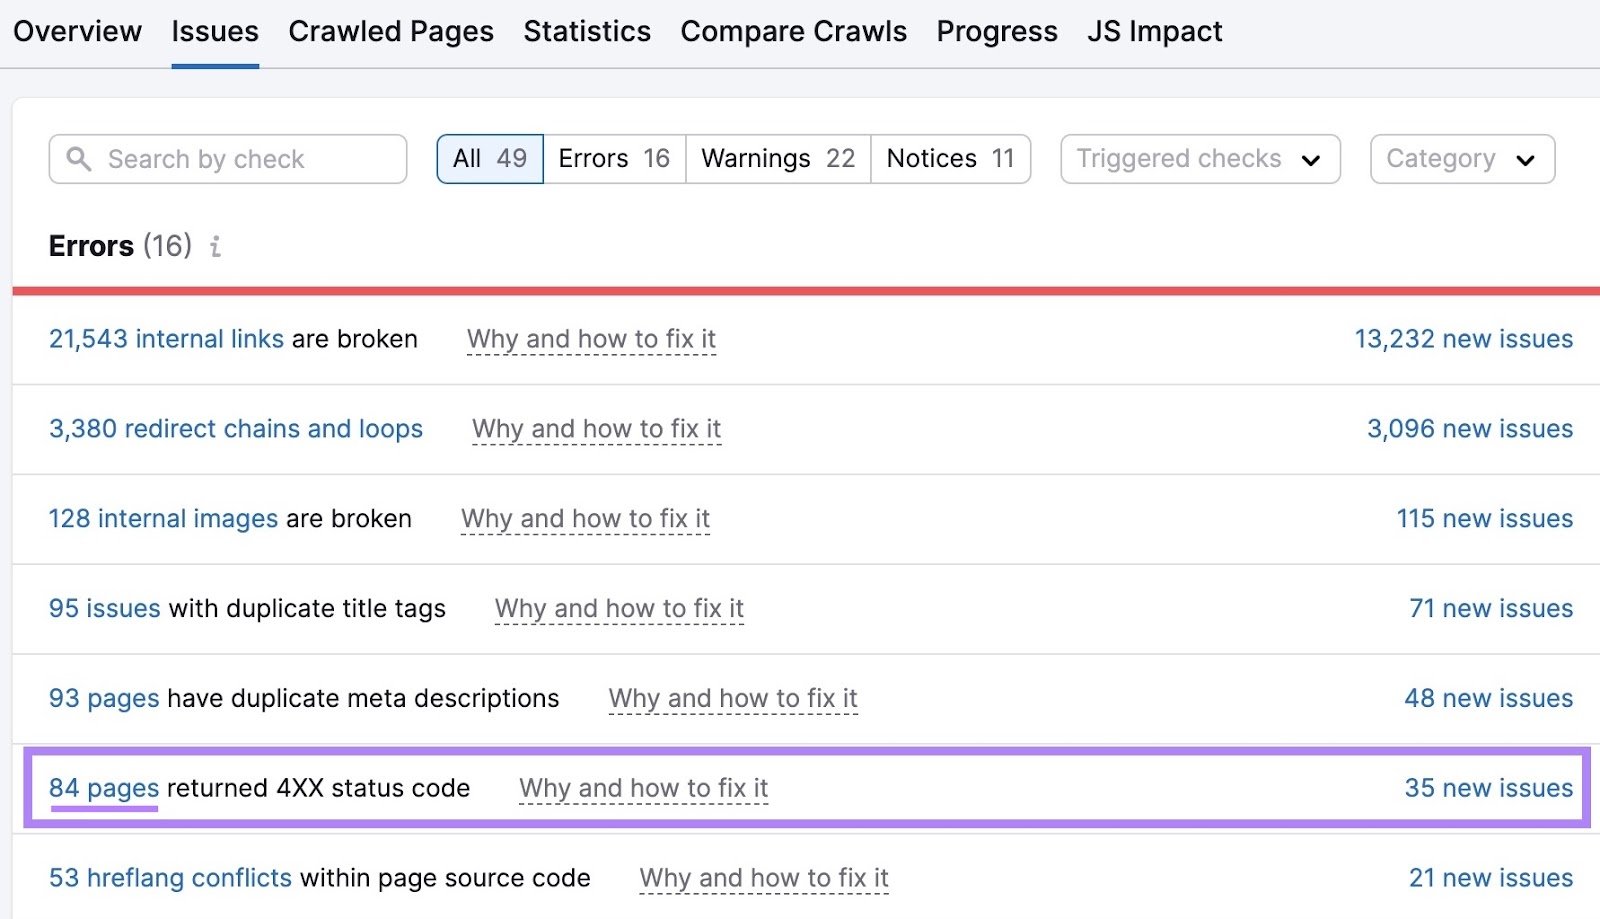Open the 95 issues duplicate title tags link
This screenshot has height=919, width=1600.
click(104, 609)
